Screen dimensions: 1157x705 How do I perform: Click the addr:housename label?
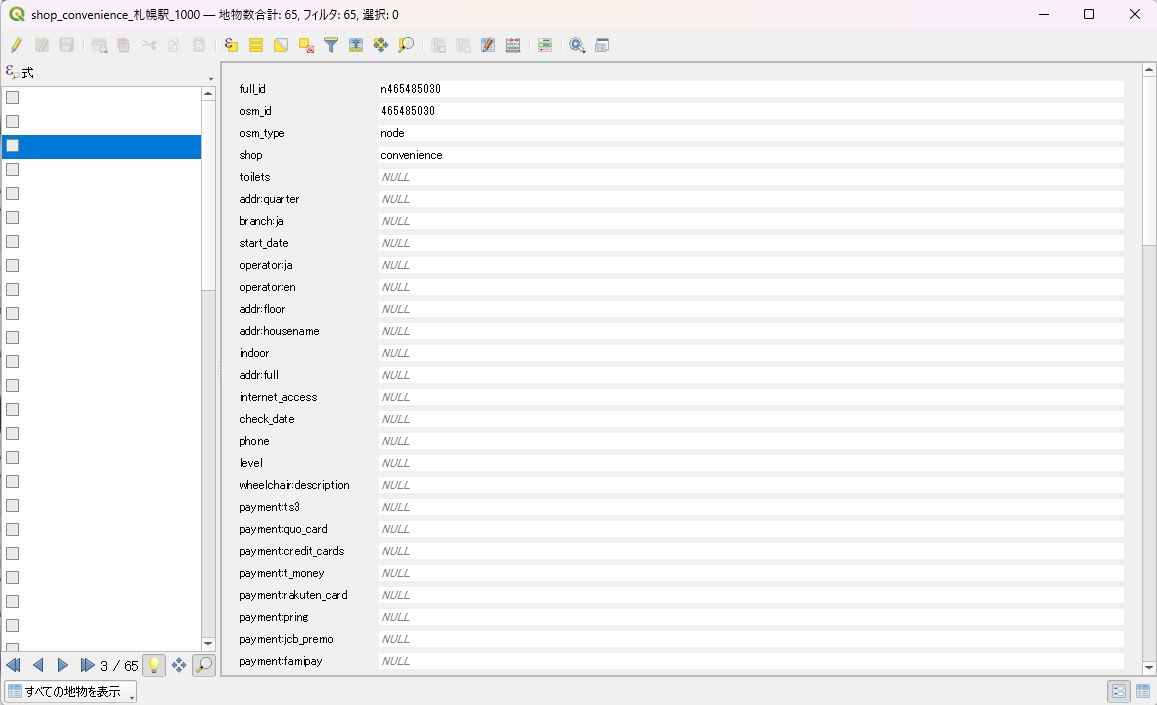pos(279,331)
